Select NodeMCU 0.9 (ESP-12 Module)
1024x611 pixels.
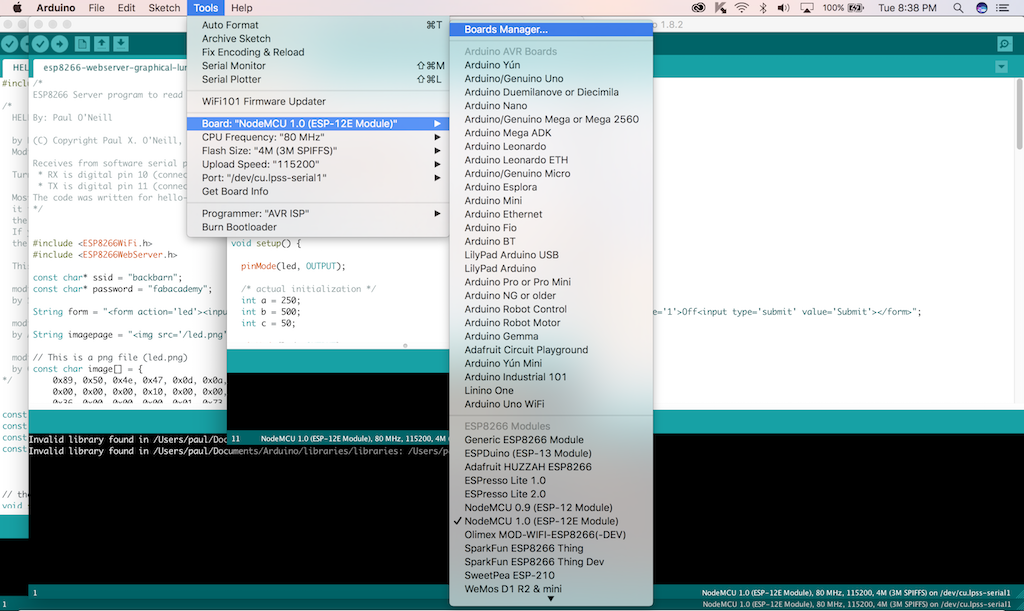pyautogui.click(x=551, y=508)
